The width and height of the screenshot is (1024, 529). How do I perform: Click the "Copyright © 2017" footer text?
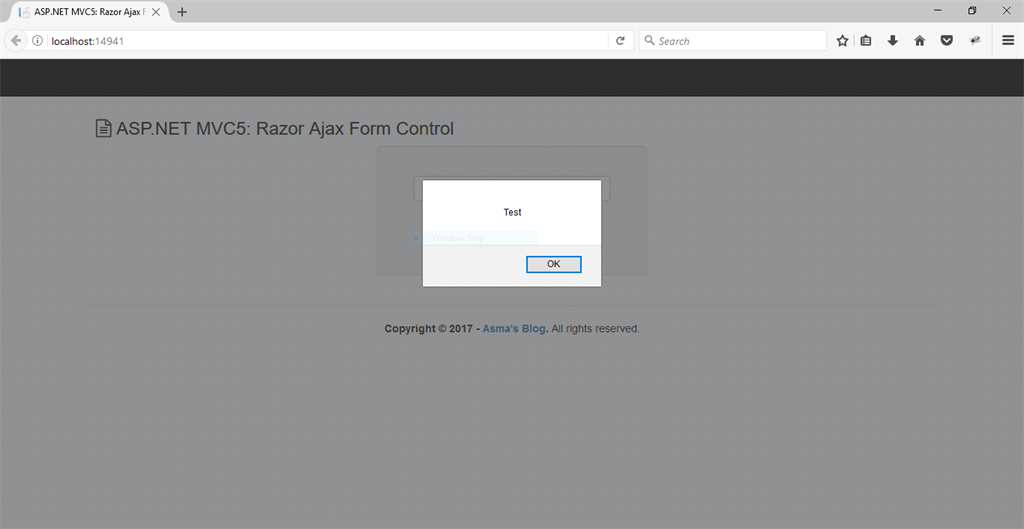428,329
